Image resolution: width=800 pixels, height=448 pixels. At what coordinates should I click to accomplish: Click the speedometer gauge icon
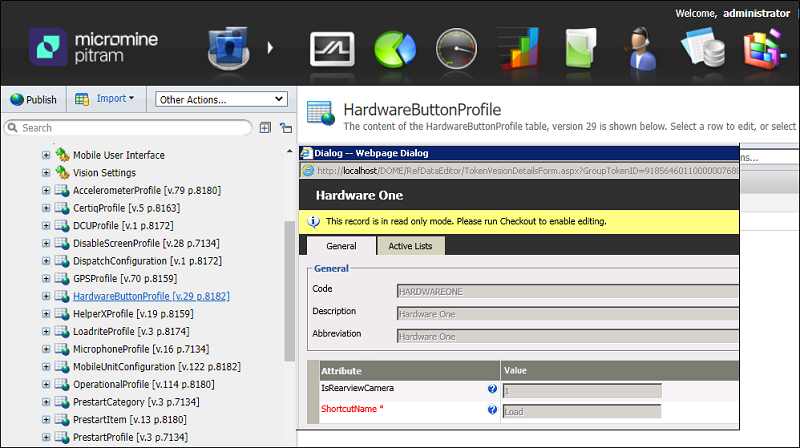tap(456, 48)
